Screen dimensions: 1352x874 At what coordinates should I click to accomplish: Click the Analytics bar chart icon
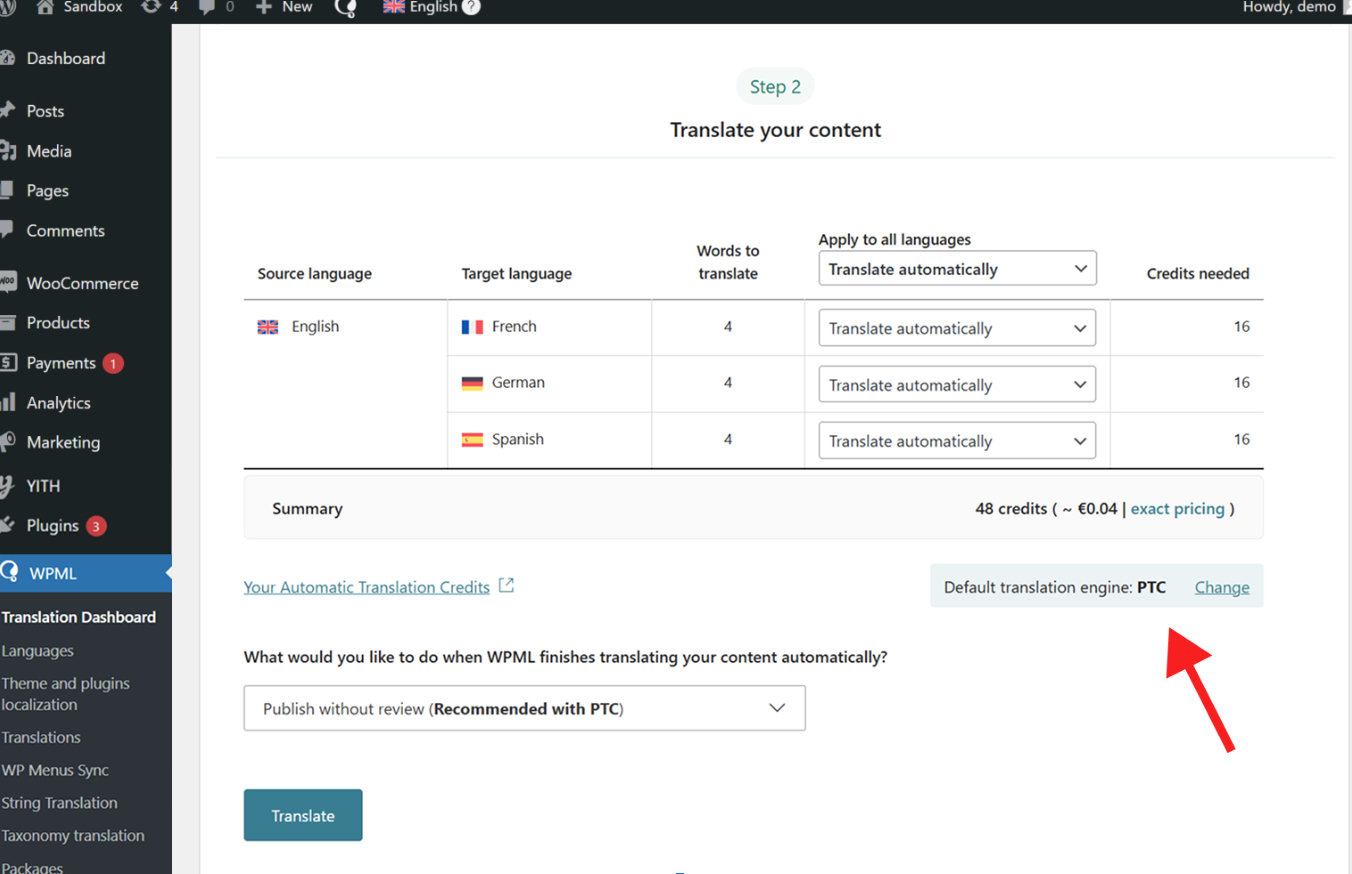[x=8, y=402]
